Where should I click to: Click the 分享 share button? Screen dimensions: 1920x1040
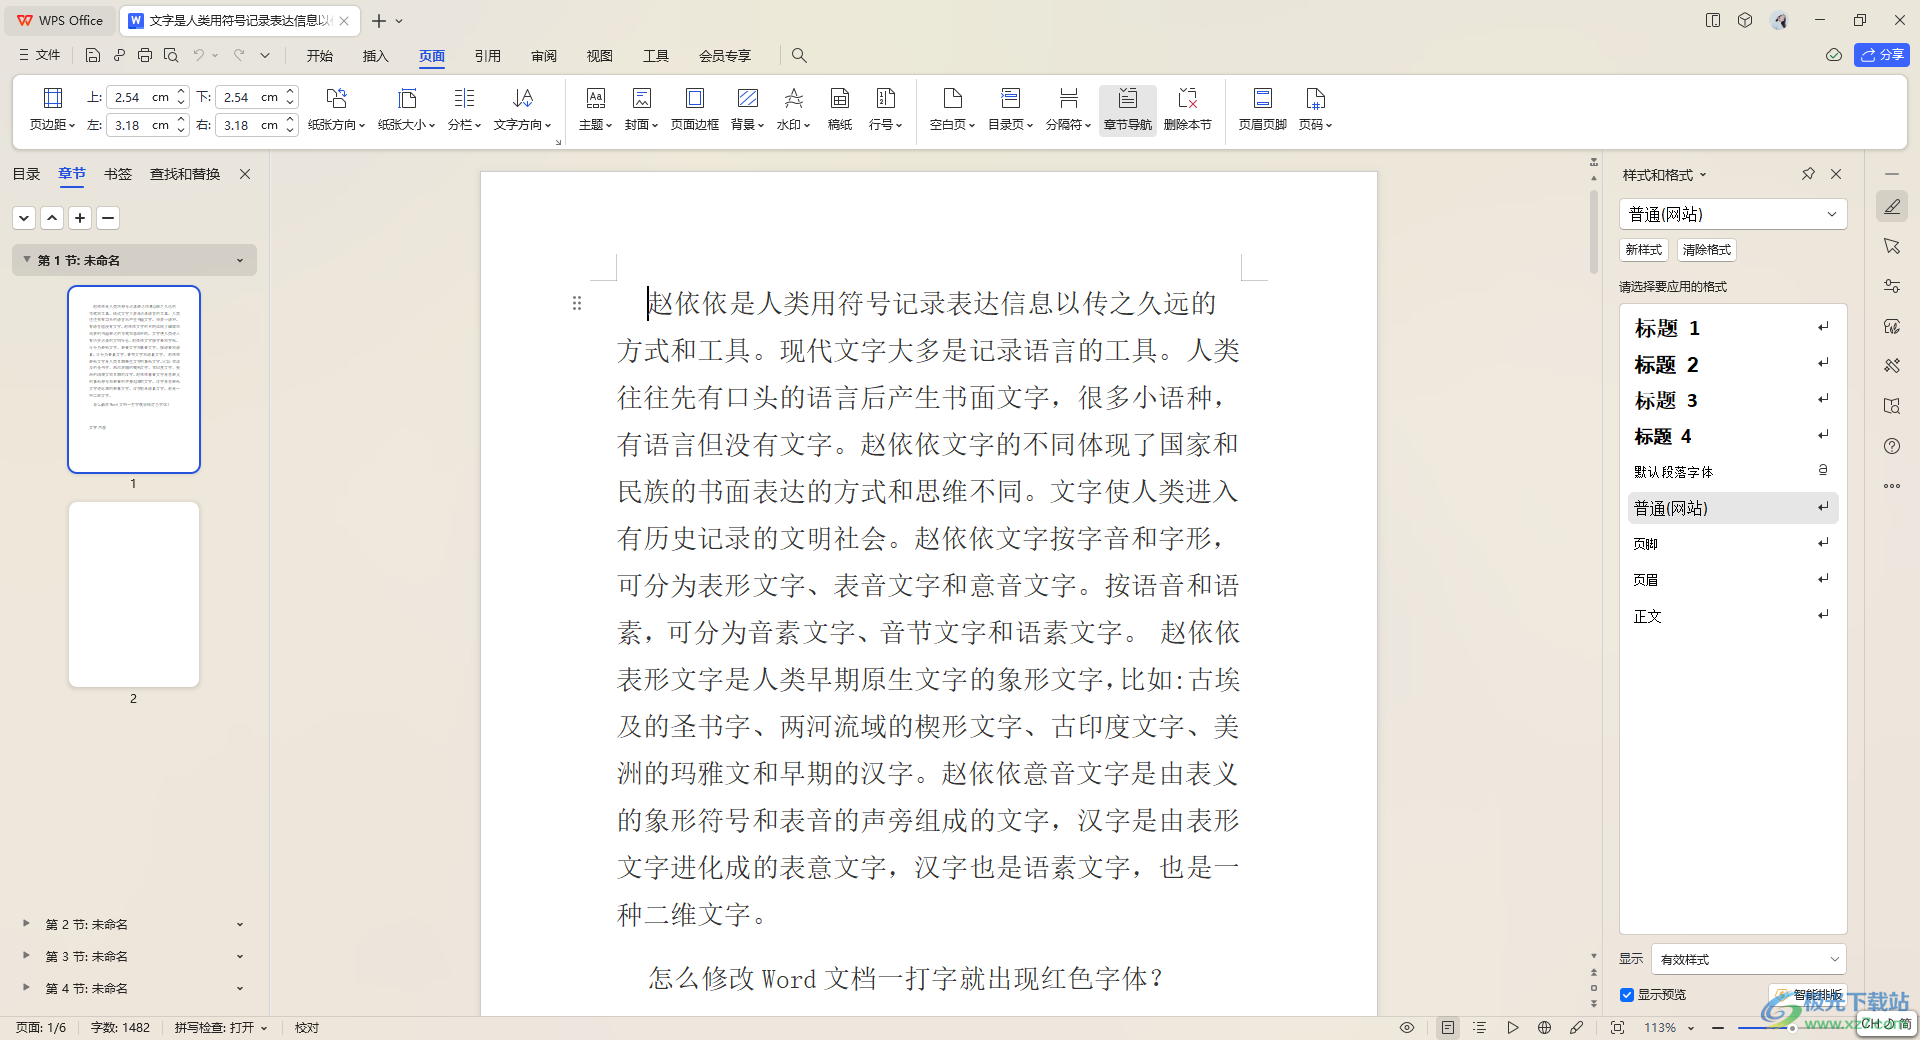(1882, 55)
